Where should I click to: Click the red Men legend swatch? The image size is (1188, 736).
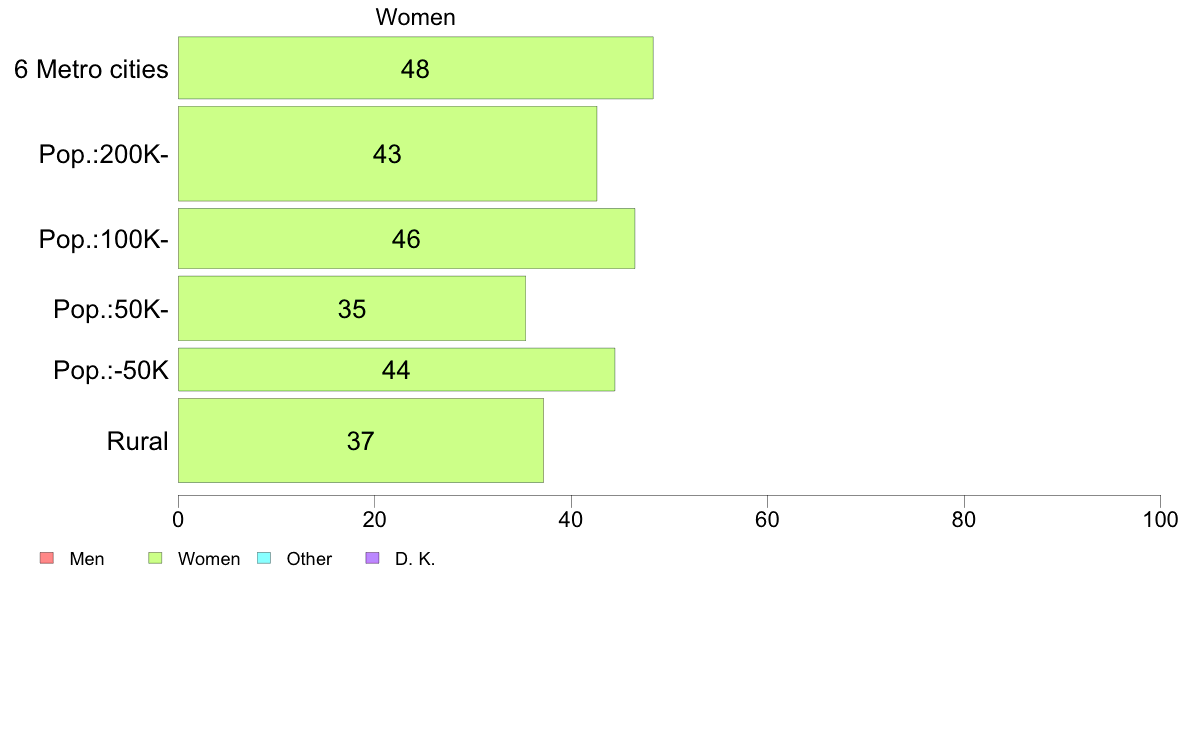pyautogui.click(x=47, y=558)
